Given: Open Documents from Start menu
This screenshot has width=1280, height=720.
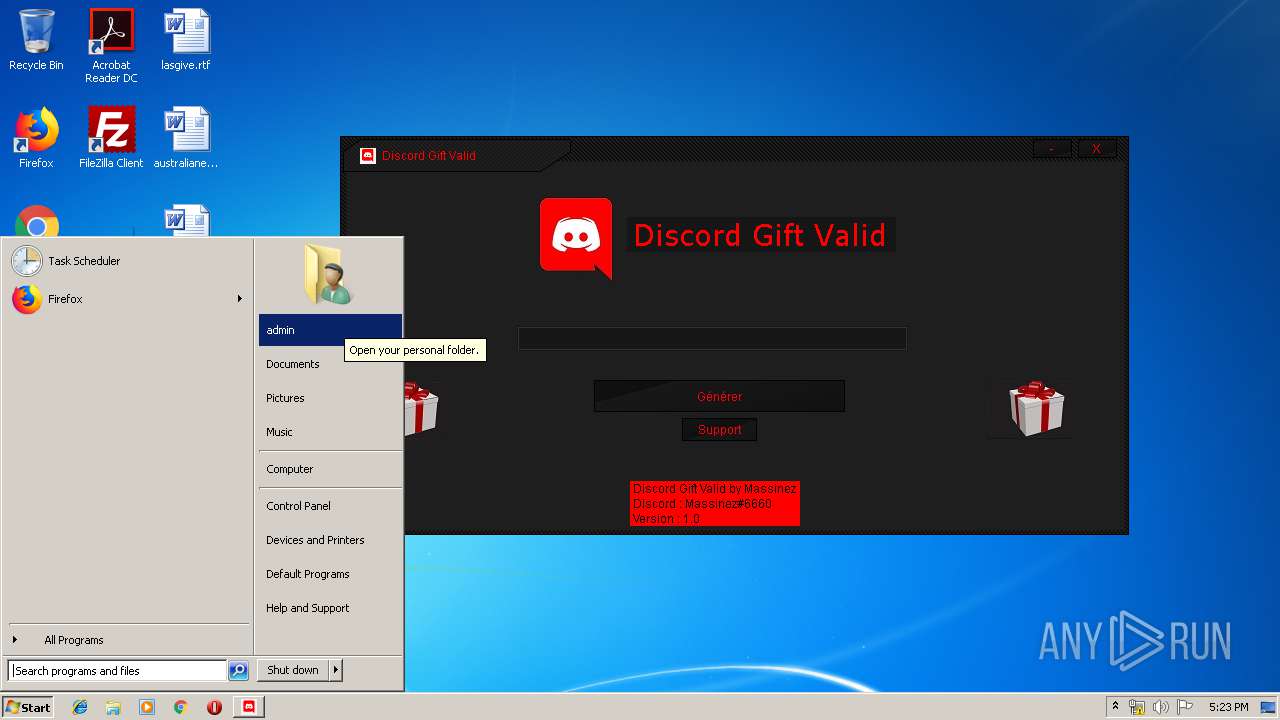Looking at the screenshot, I should (330, 364).
